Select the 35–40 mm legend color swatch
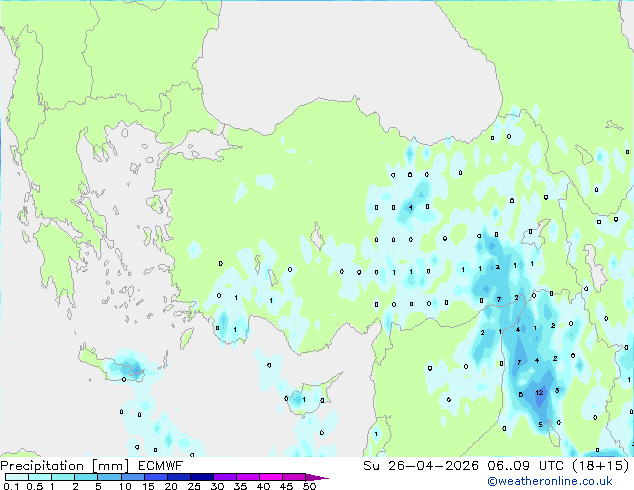The height and width of the screenshot is (490, 634). pyautogui.click(x=248, y=477)
